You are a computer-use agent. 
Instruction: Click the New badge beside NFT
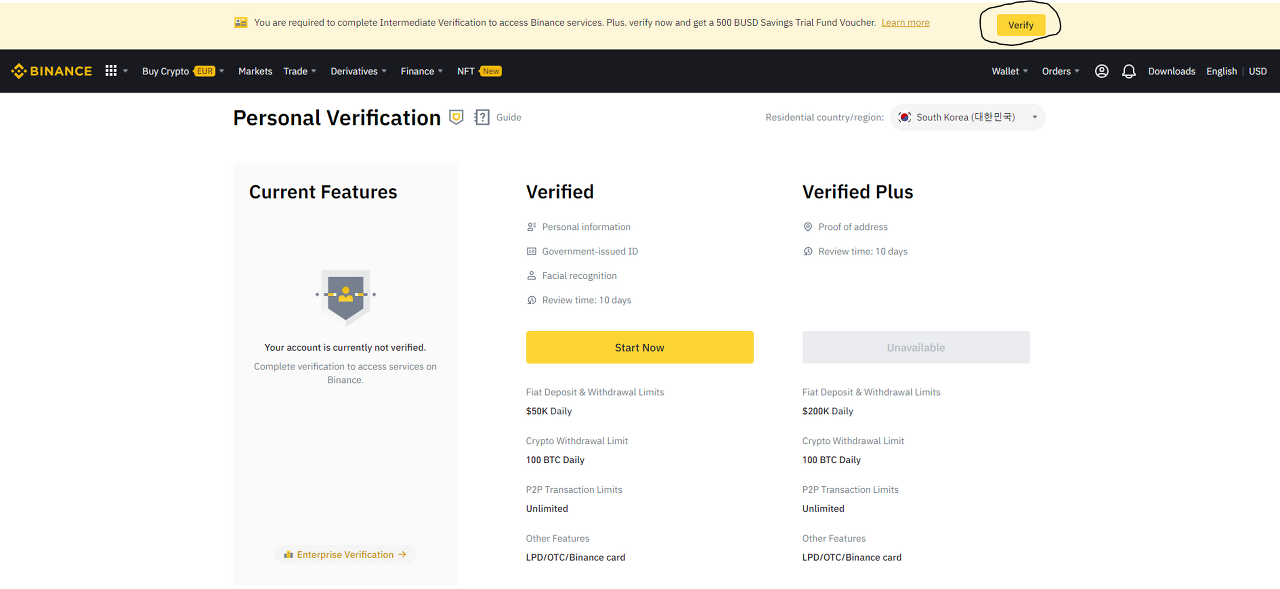pos(490,71)
